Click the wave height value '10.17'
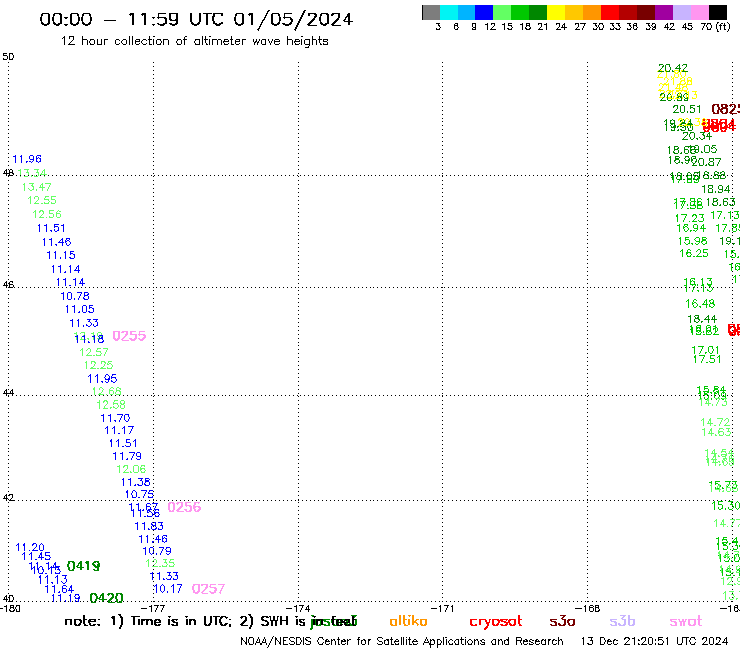The image size is (740, 650). coord(168,589)
